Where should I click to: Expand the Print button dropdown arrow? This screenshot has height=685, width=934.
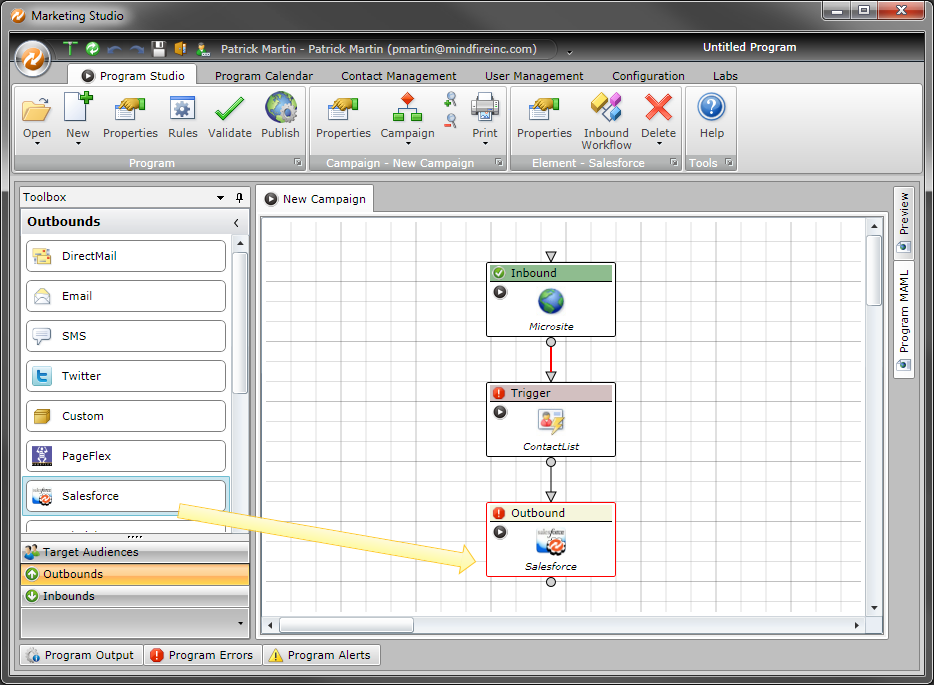485,144
